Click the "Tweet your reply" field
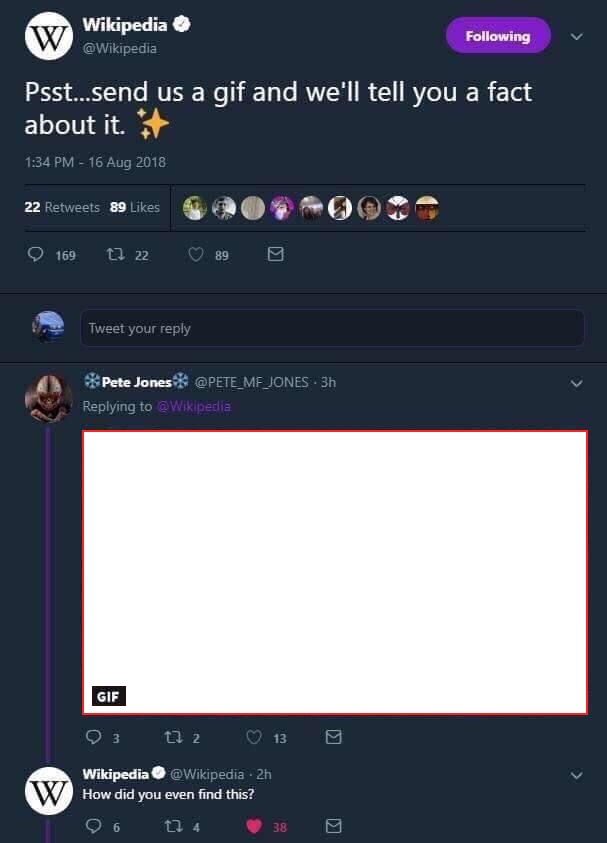The width and height of the screenshot is (607, 843). [x=332, y=328]
